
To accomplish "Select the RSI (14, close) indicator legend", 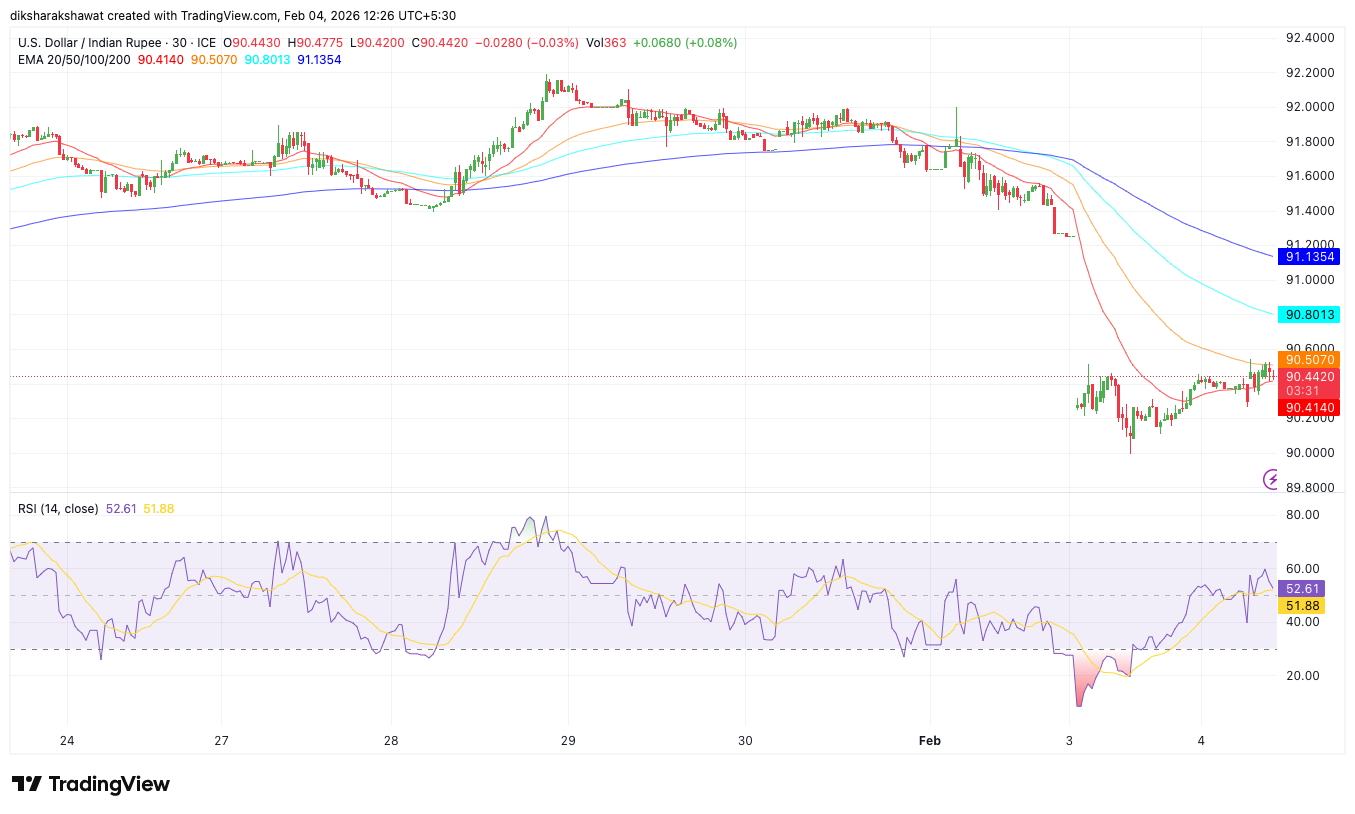I will [58, 509].
